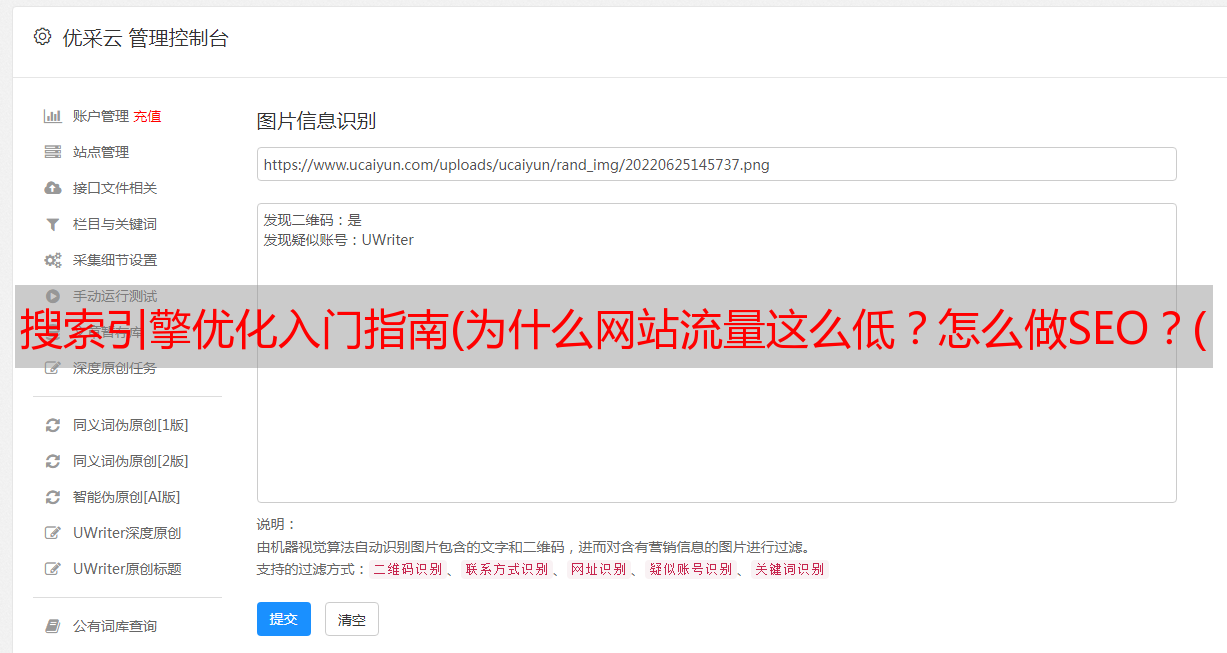Open UWriter原创标题 menu item
This screenshot has height=653, width=1227.
pyautogui.click(x=127, y=569)
